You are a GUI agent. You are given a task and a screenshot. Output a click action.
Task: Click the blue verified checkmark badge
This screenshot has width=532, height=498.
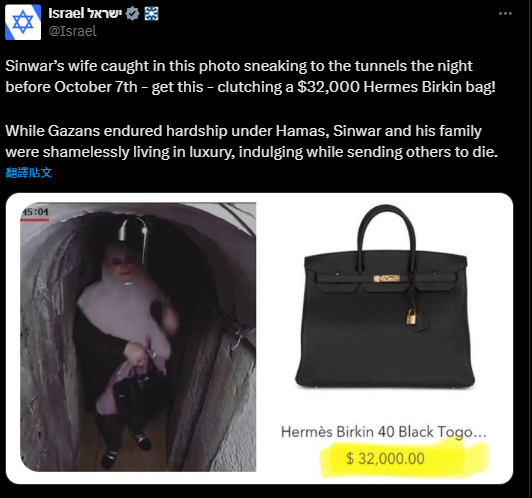coord(132,14)
